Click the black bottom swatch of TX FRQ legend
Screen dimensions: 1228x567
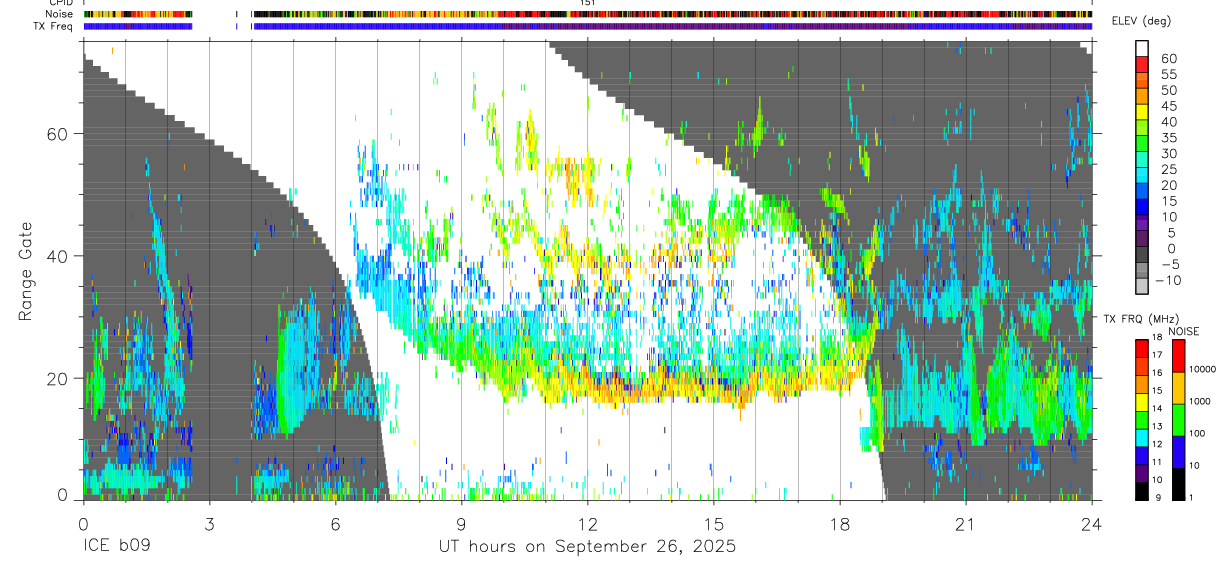point(1142,491)
